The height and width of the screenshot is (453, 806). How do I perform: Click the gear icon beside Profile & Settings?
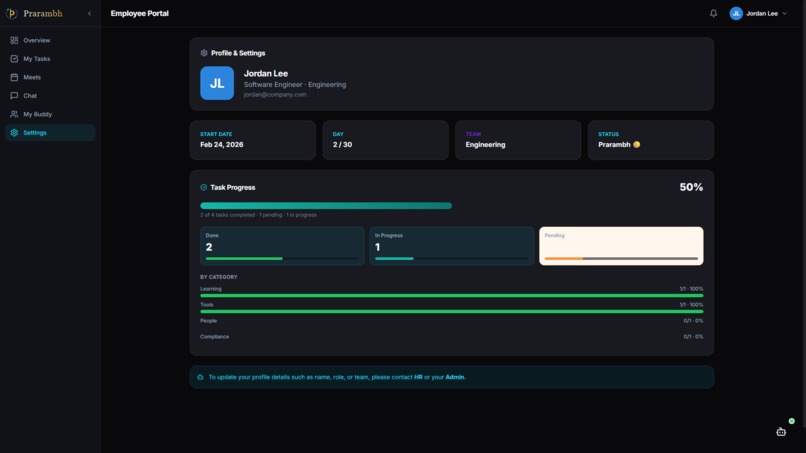point(204,53)
